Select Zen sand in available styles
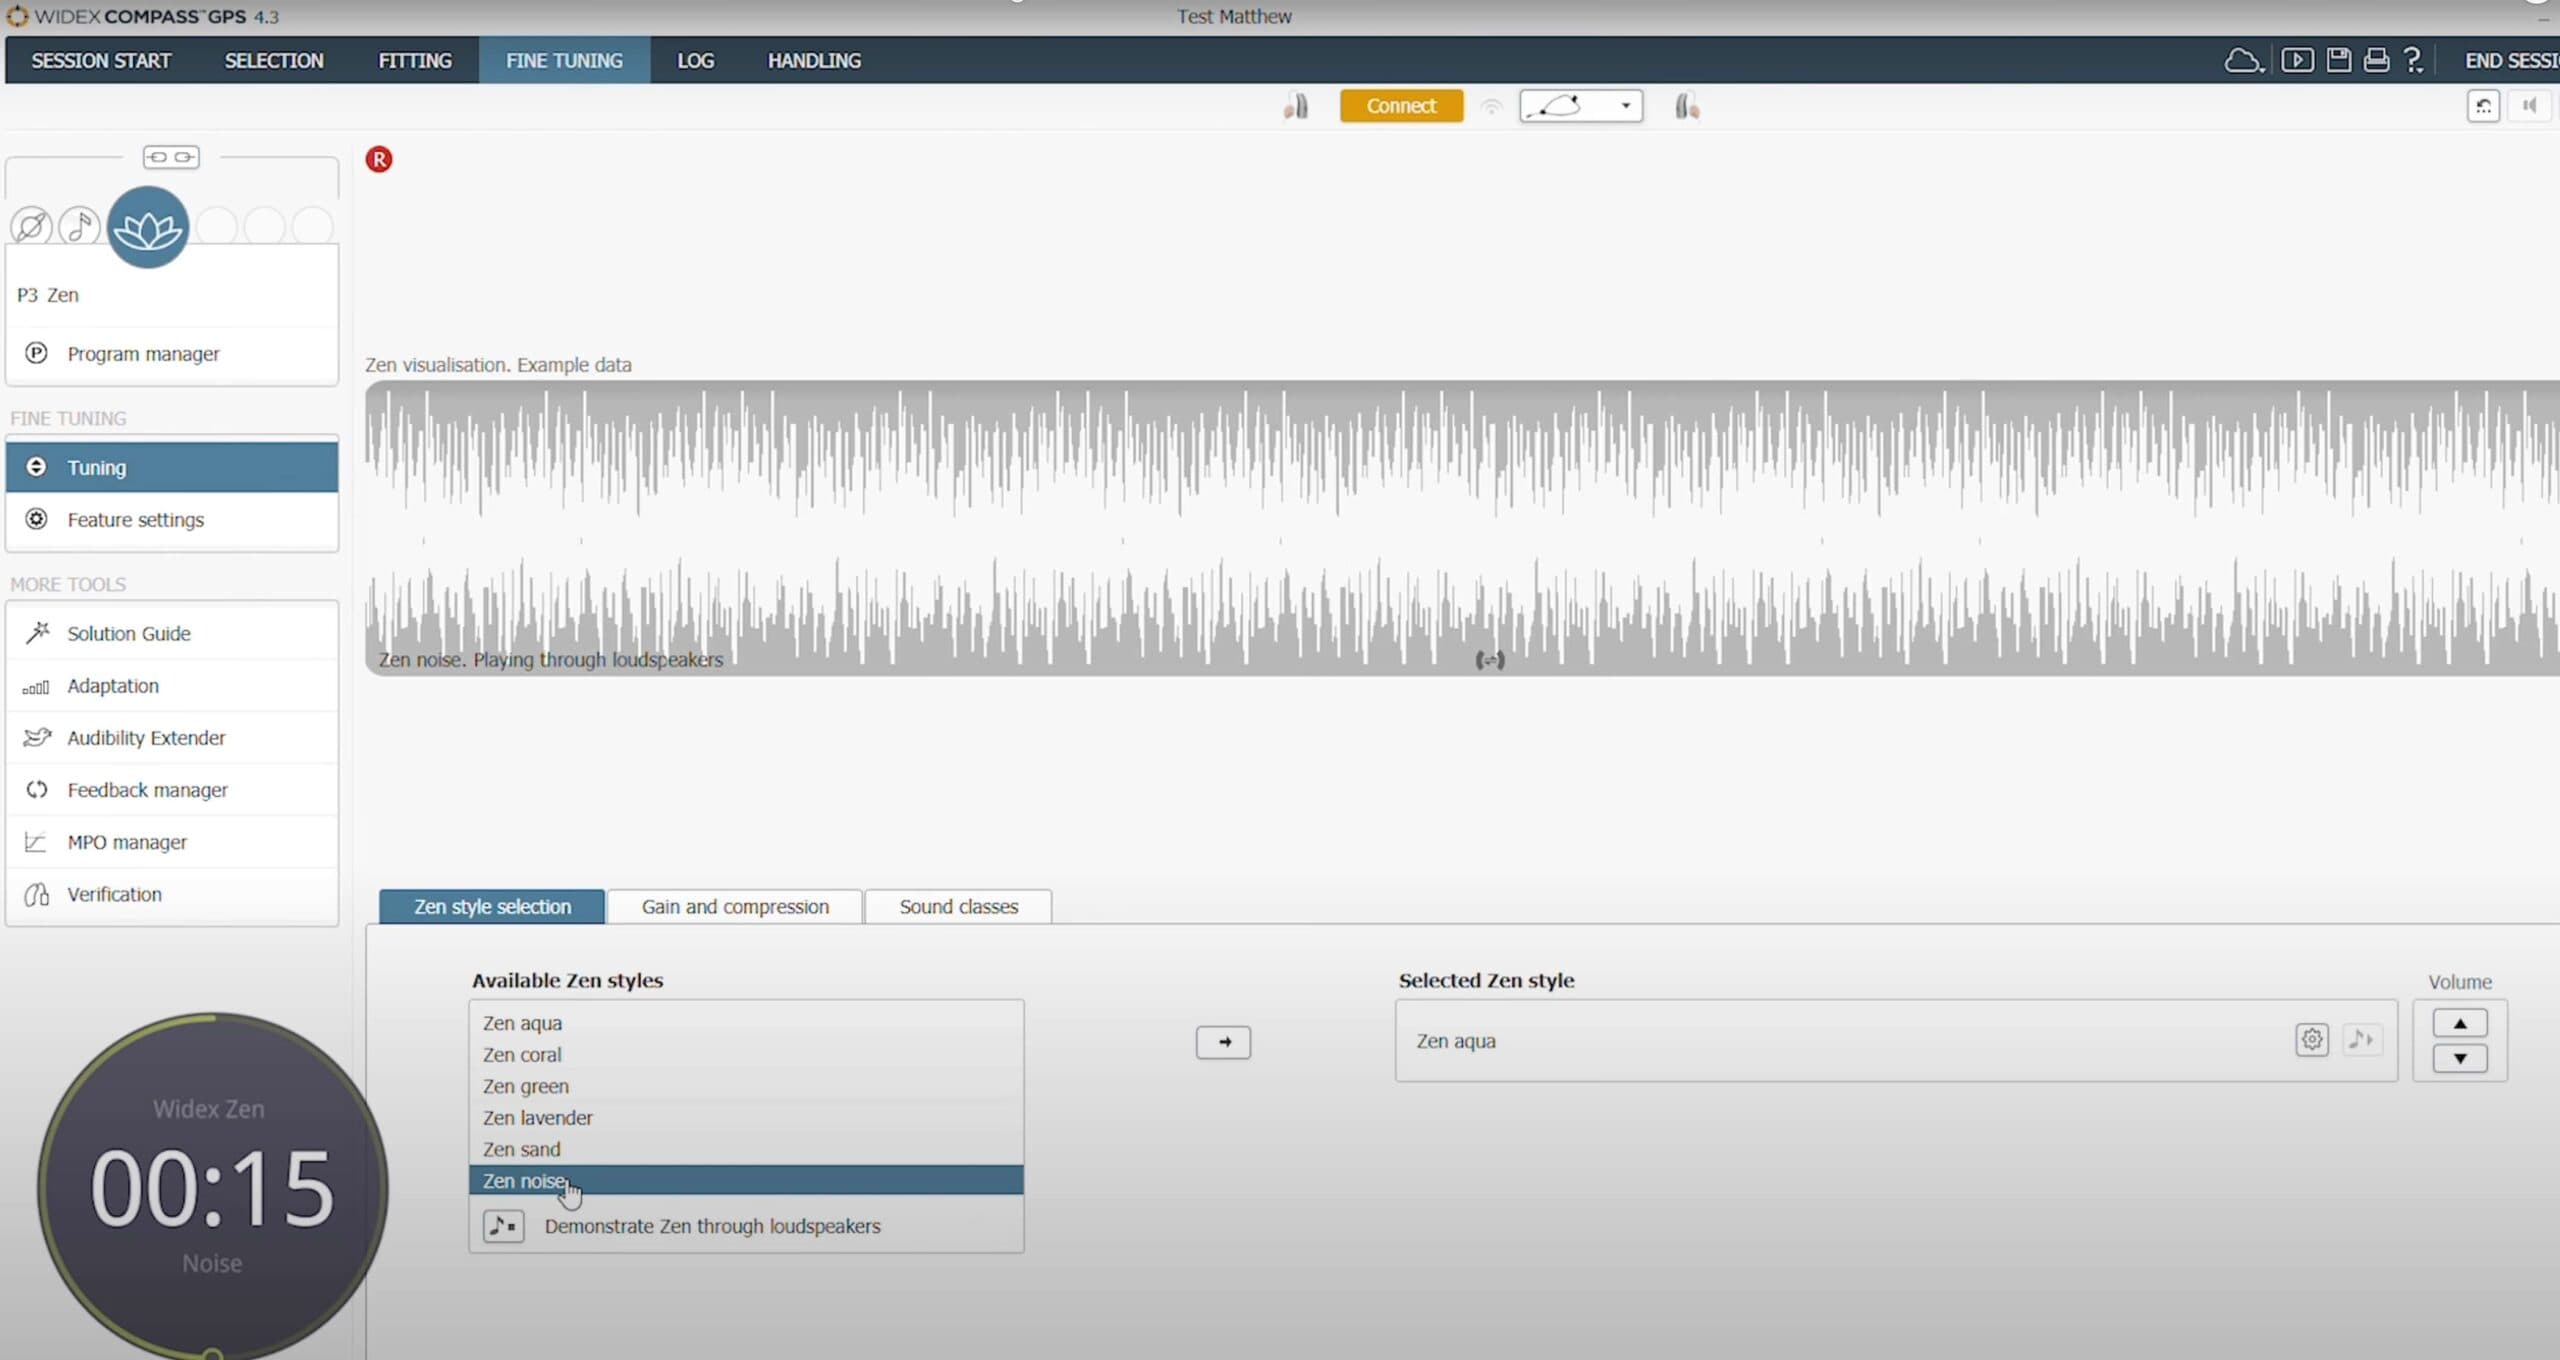The width and height of the screenshot is (2560, 1360). [746, 1149]
